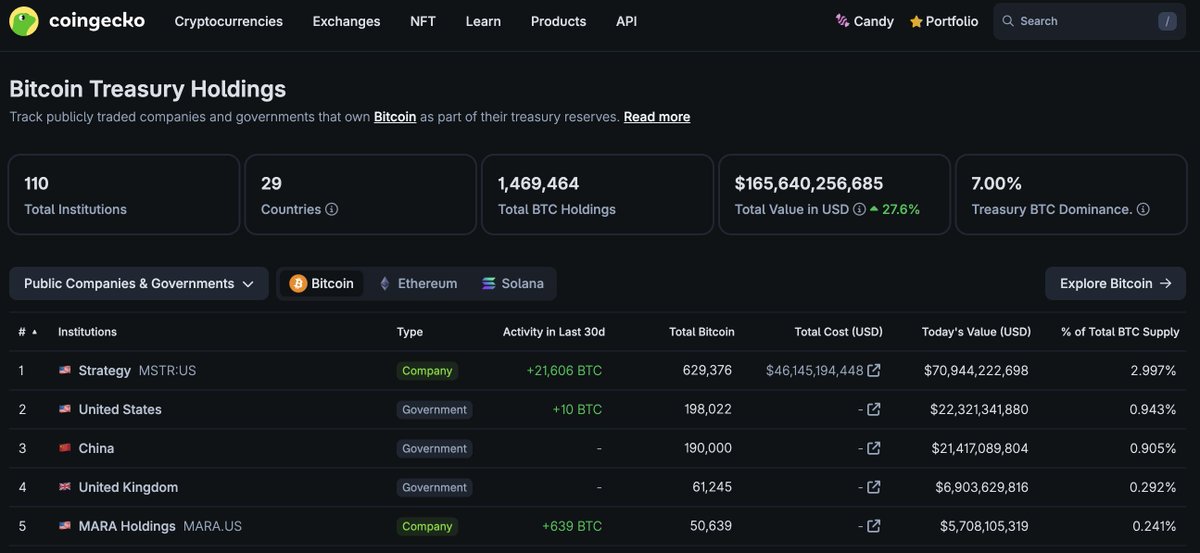Sort by Activity in Last 30d header
The image size is (1200, 553).
(553, 332)
